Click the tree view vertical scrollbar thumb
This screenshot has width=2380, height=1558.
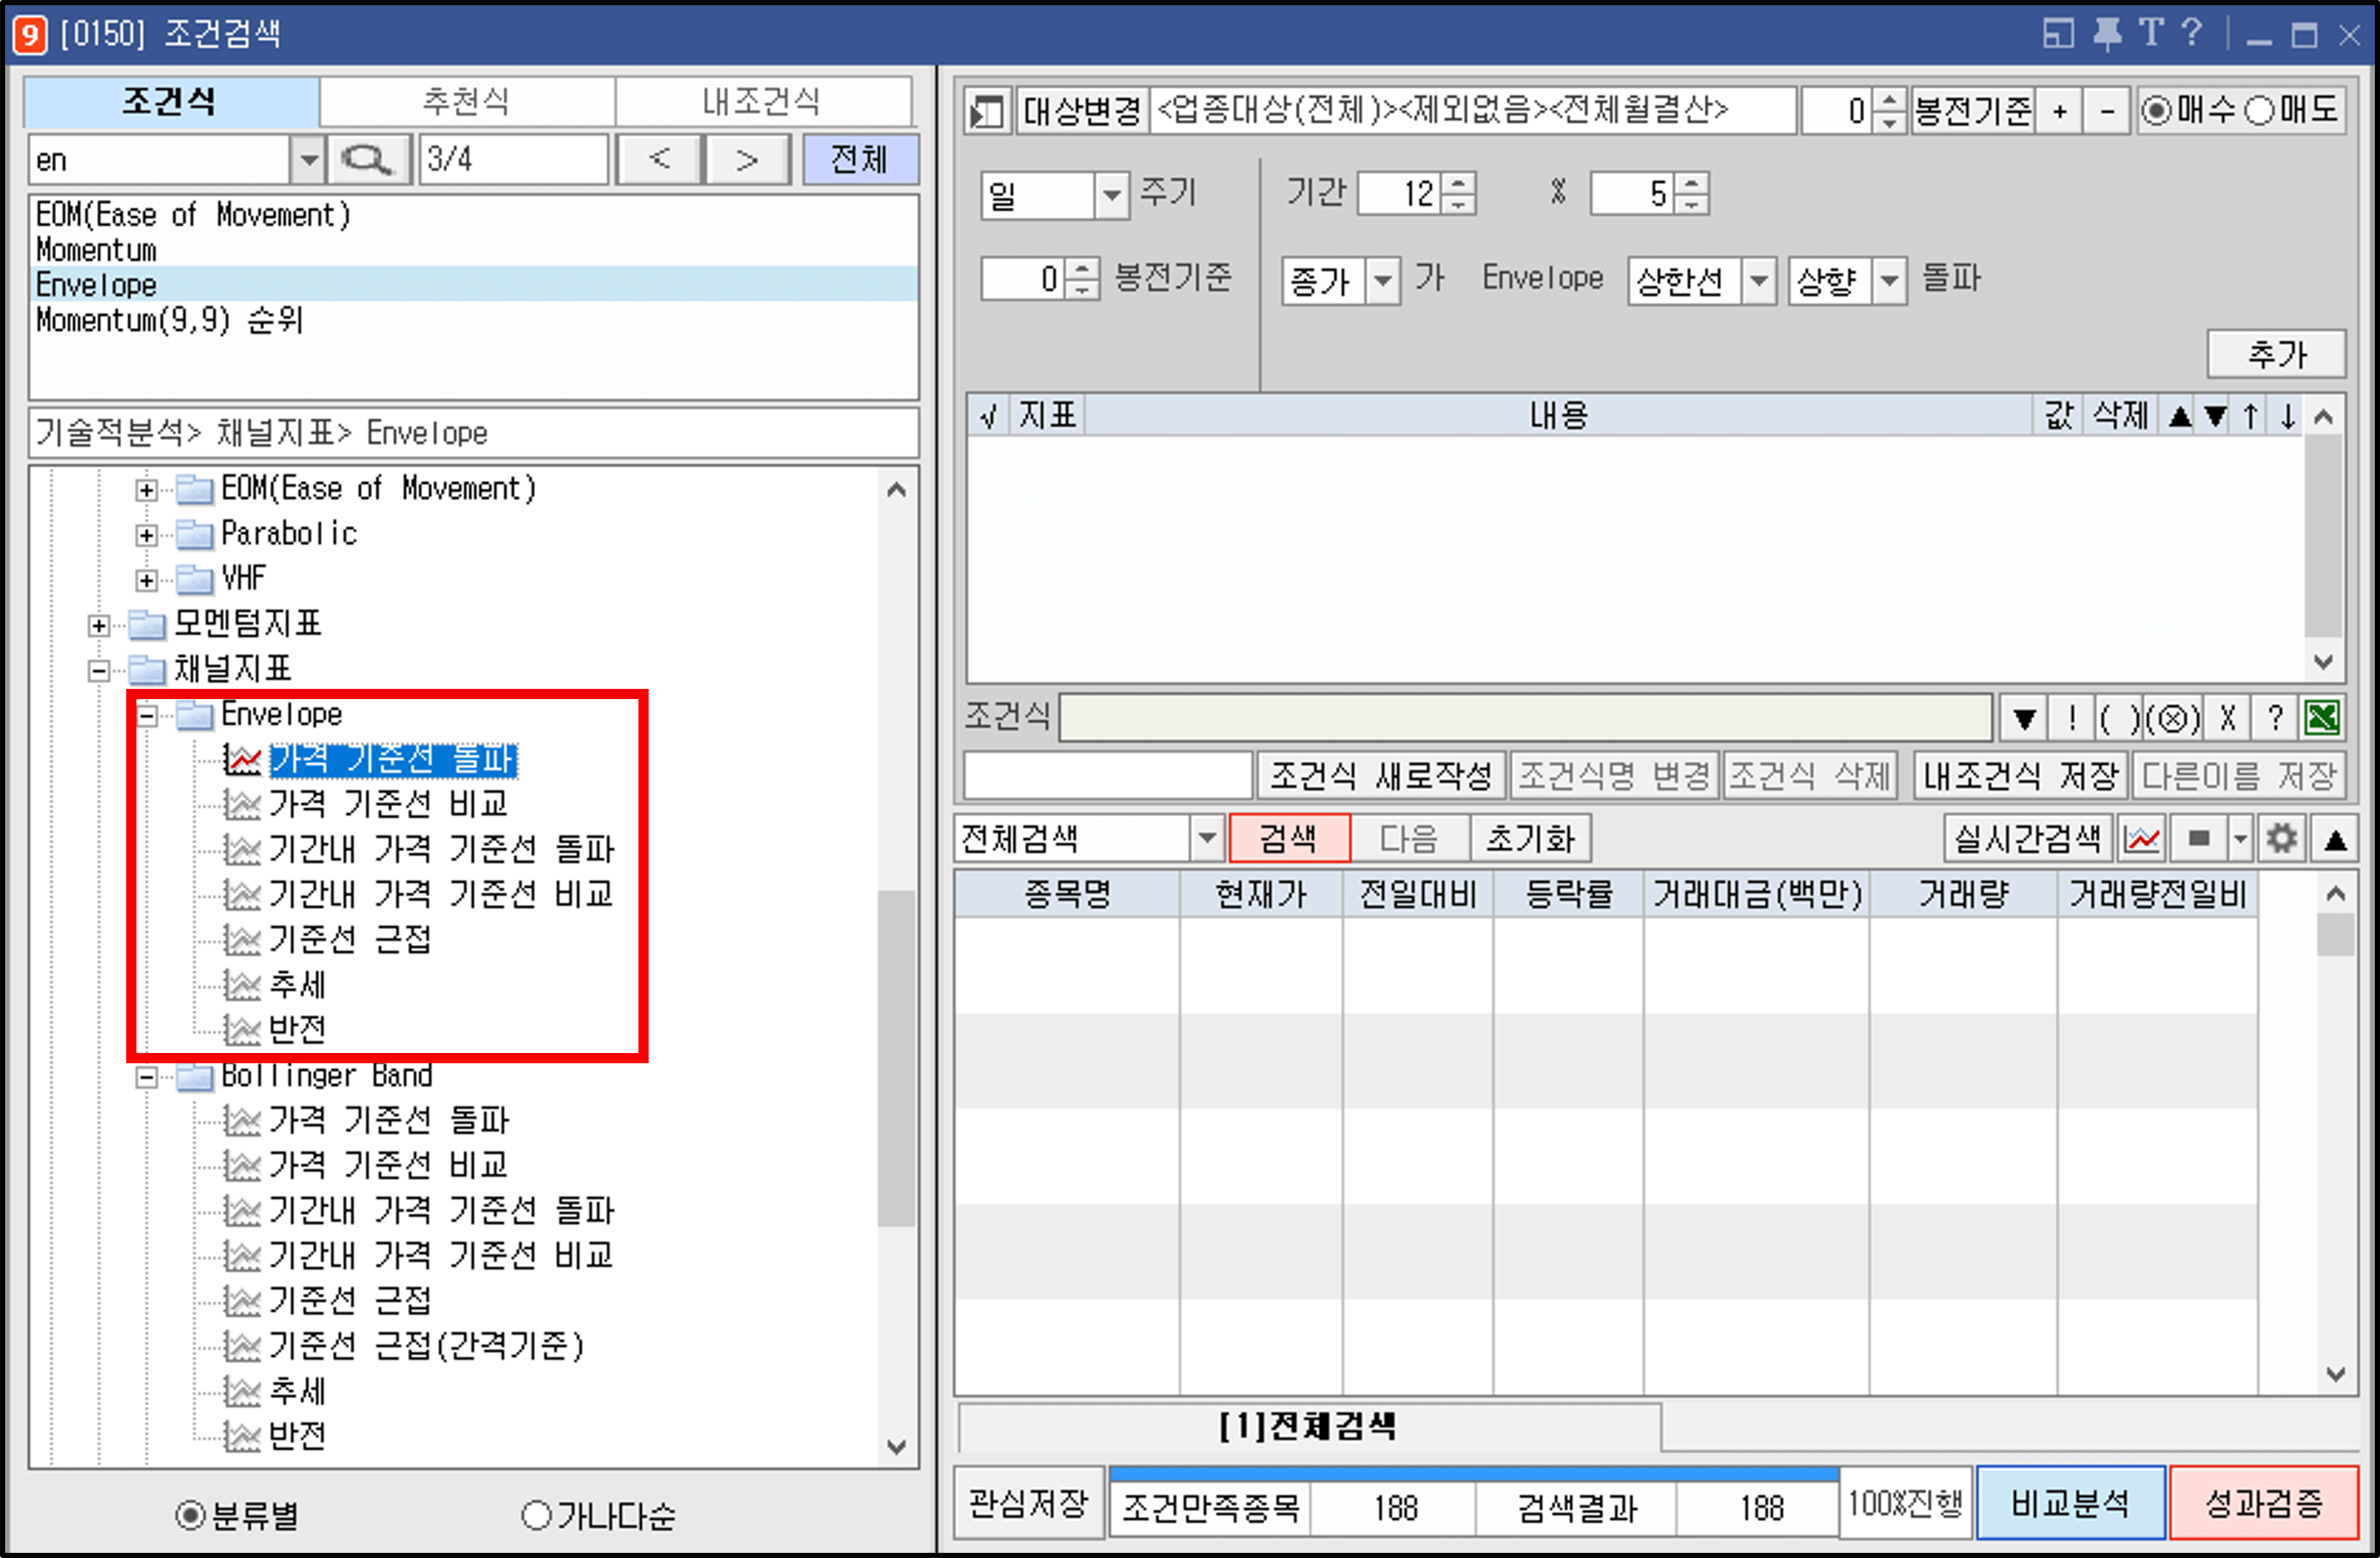pyautogui.click(x=896, y=1058)
